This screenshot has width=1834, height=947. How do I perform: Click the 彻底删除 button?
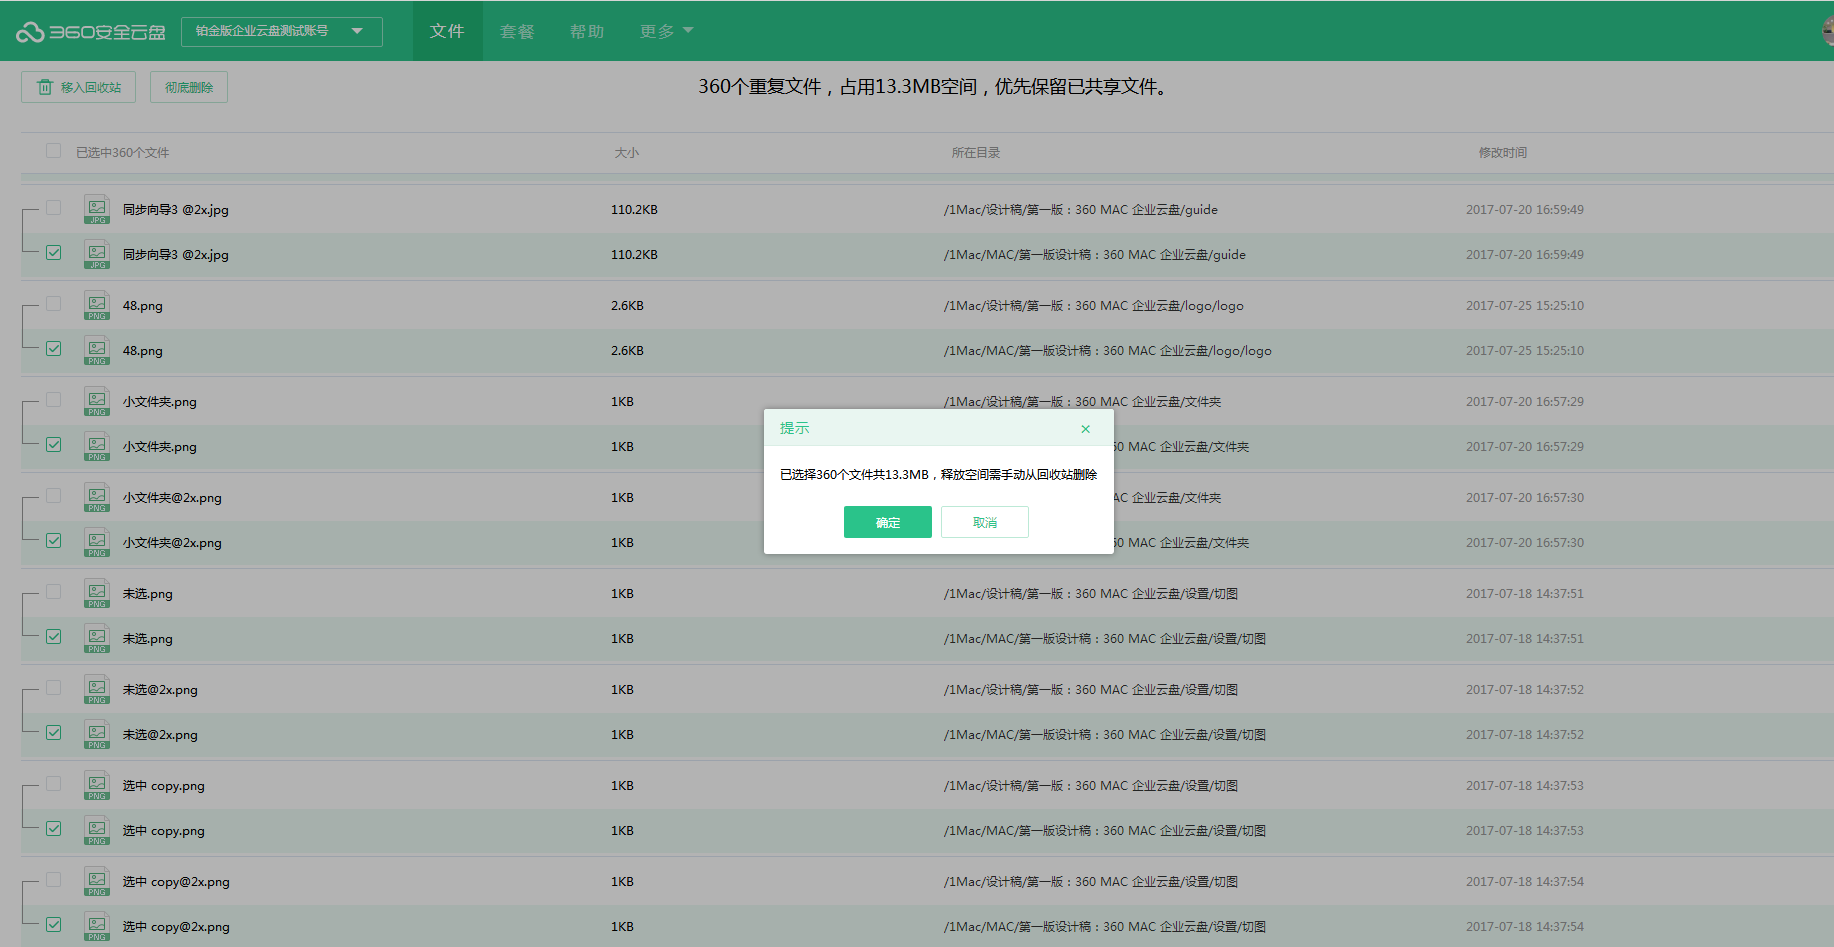(188, 87)
